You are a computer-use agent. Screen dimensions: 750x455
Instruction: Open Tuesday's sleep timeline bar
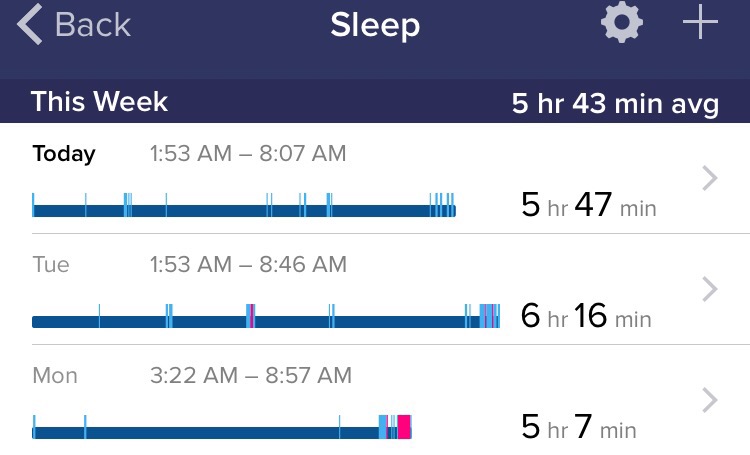pos(265,321)
